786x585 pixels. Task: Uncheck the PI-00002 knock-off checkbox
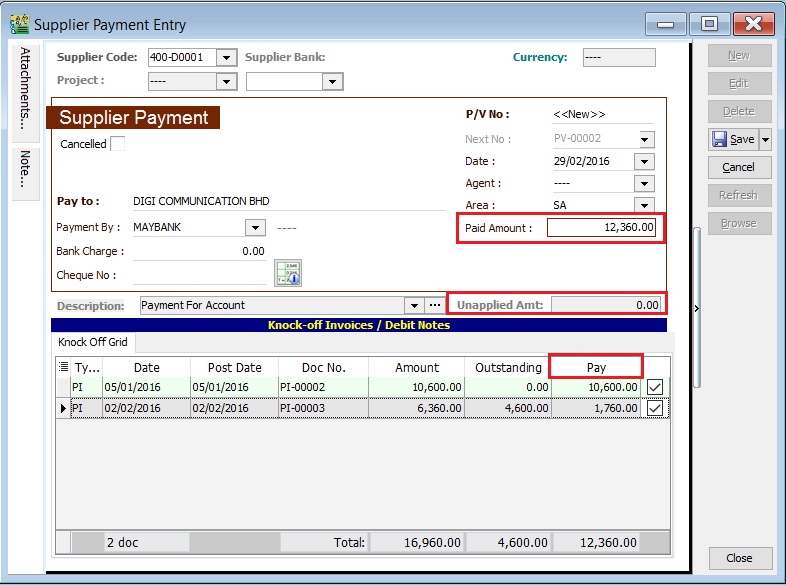(655, 387)
